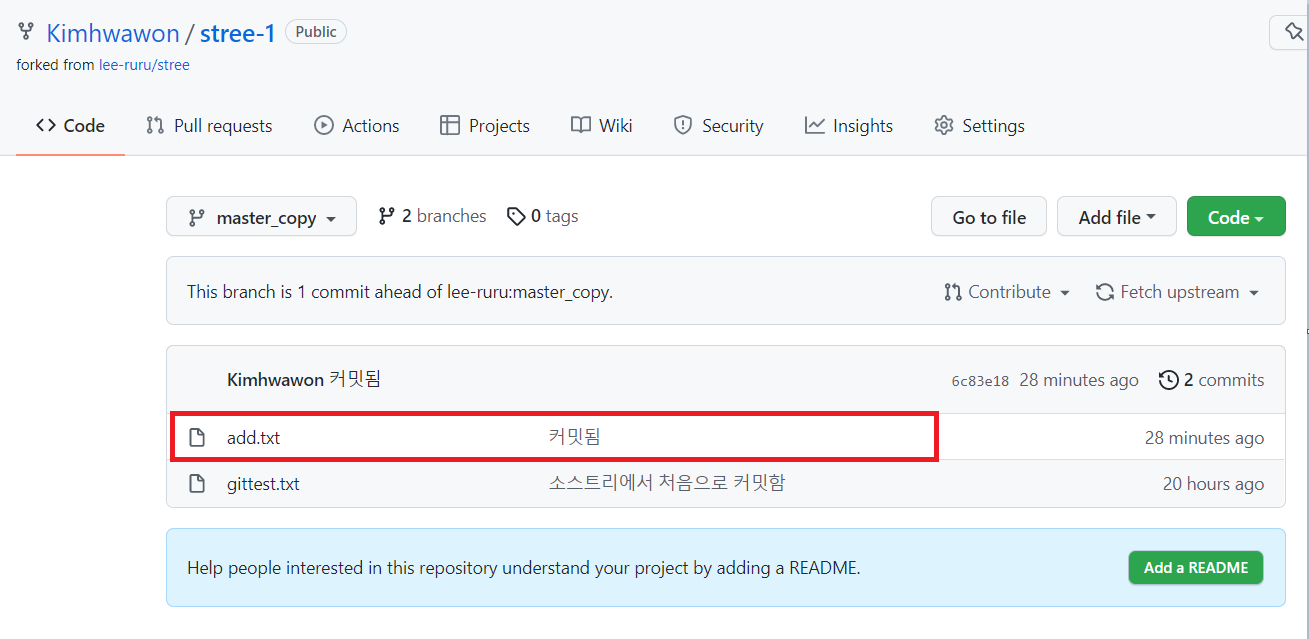This screenshot has width=1309, height=639.
Task: View the Security tab
Action: point(718,126)
